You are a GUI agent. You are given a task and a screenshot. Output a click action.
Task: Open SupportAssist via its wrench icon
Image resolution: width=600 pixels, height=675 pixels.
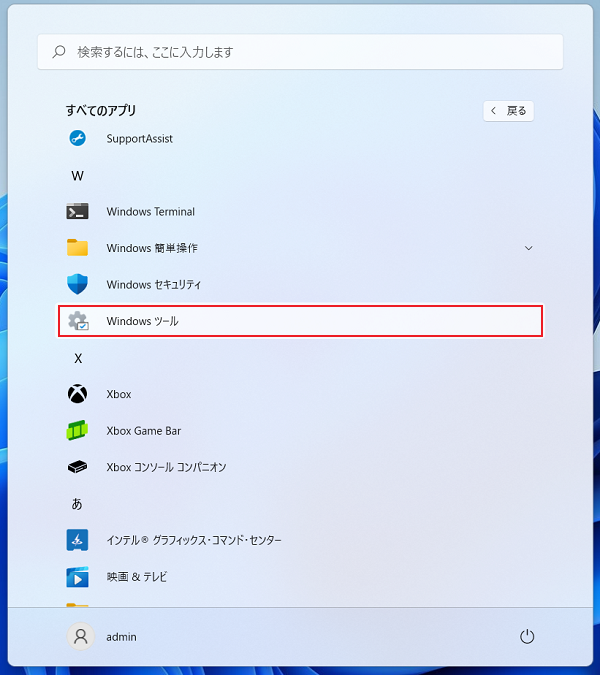point(77,139)
